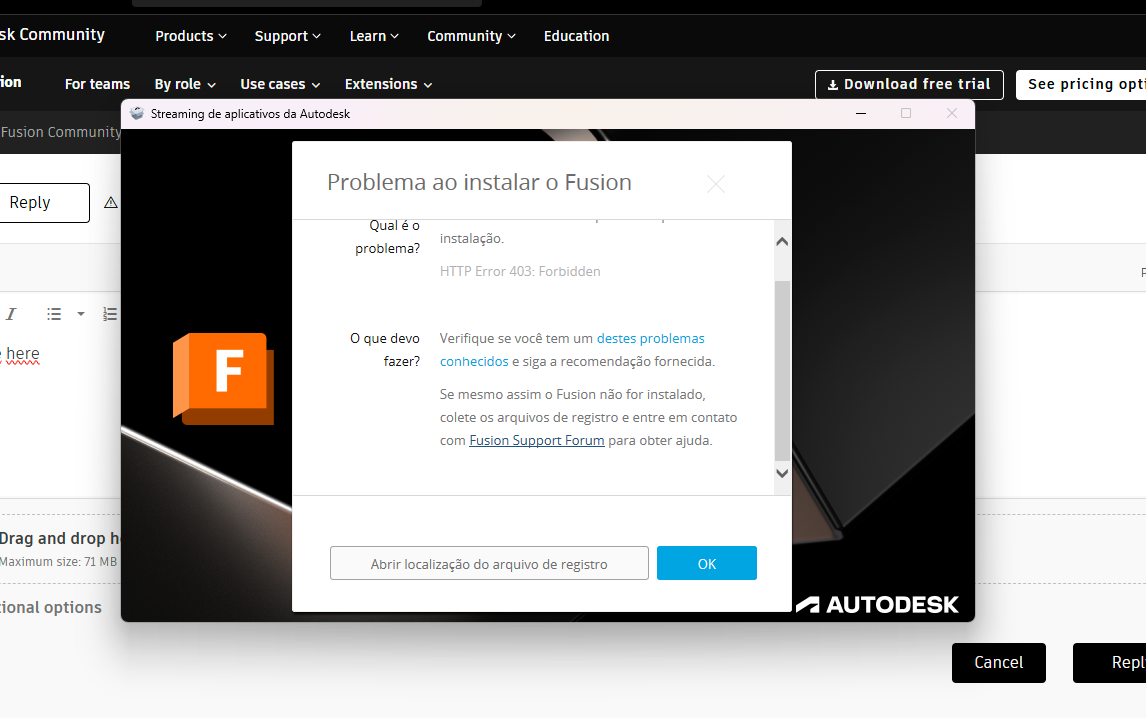This screenshot has height=725, width=1146.
Task: Maximize the Autodesk streaming window
Action: tap(906, 113)
